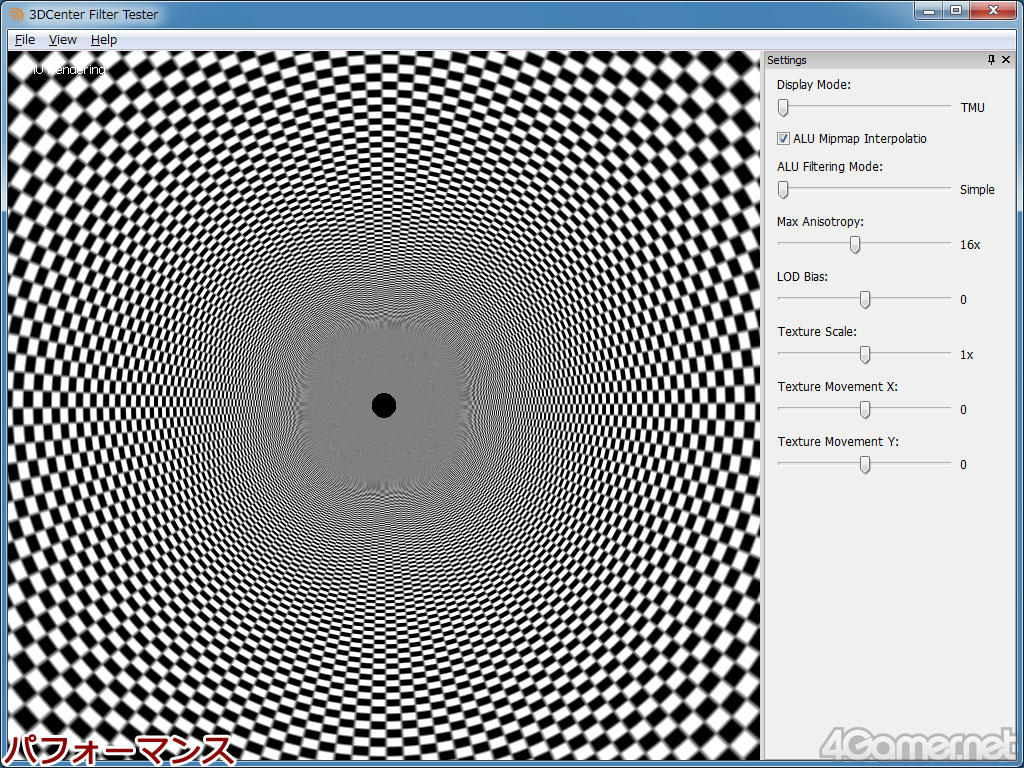Viewport: 1024px width, 768px height.
Task: Click the '3DCenter Filter Tester' window title
Action: click(x=93, y=14)
